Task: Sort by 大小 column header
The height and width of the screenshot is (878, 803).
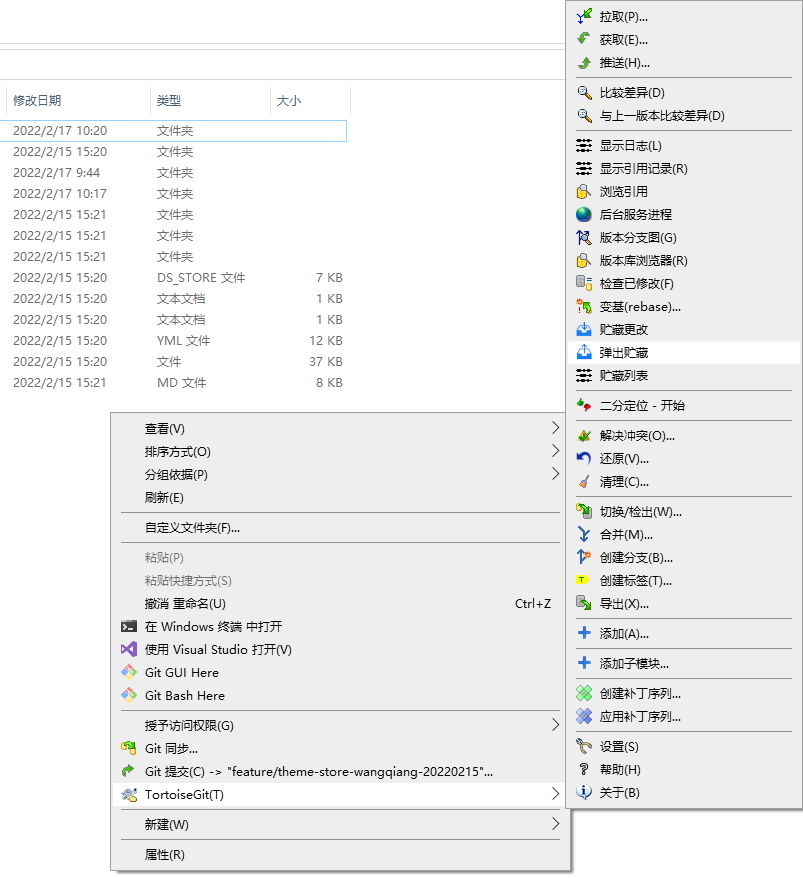Action: click(x=311, y=101)
